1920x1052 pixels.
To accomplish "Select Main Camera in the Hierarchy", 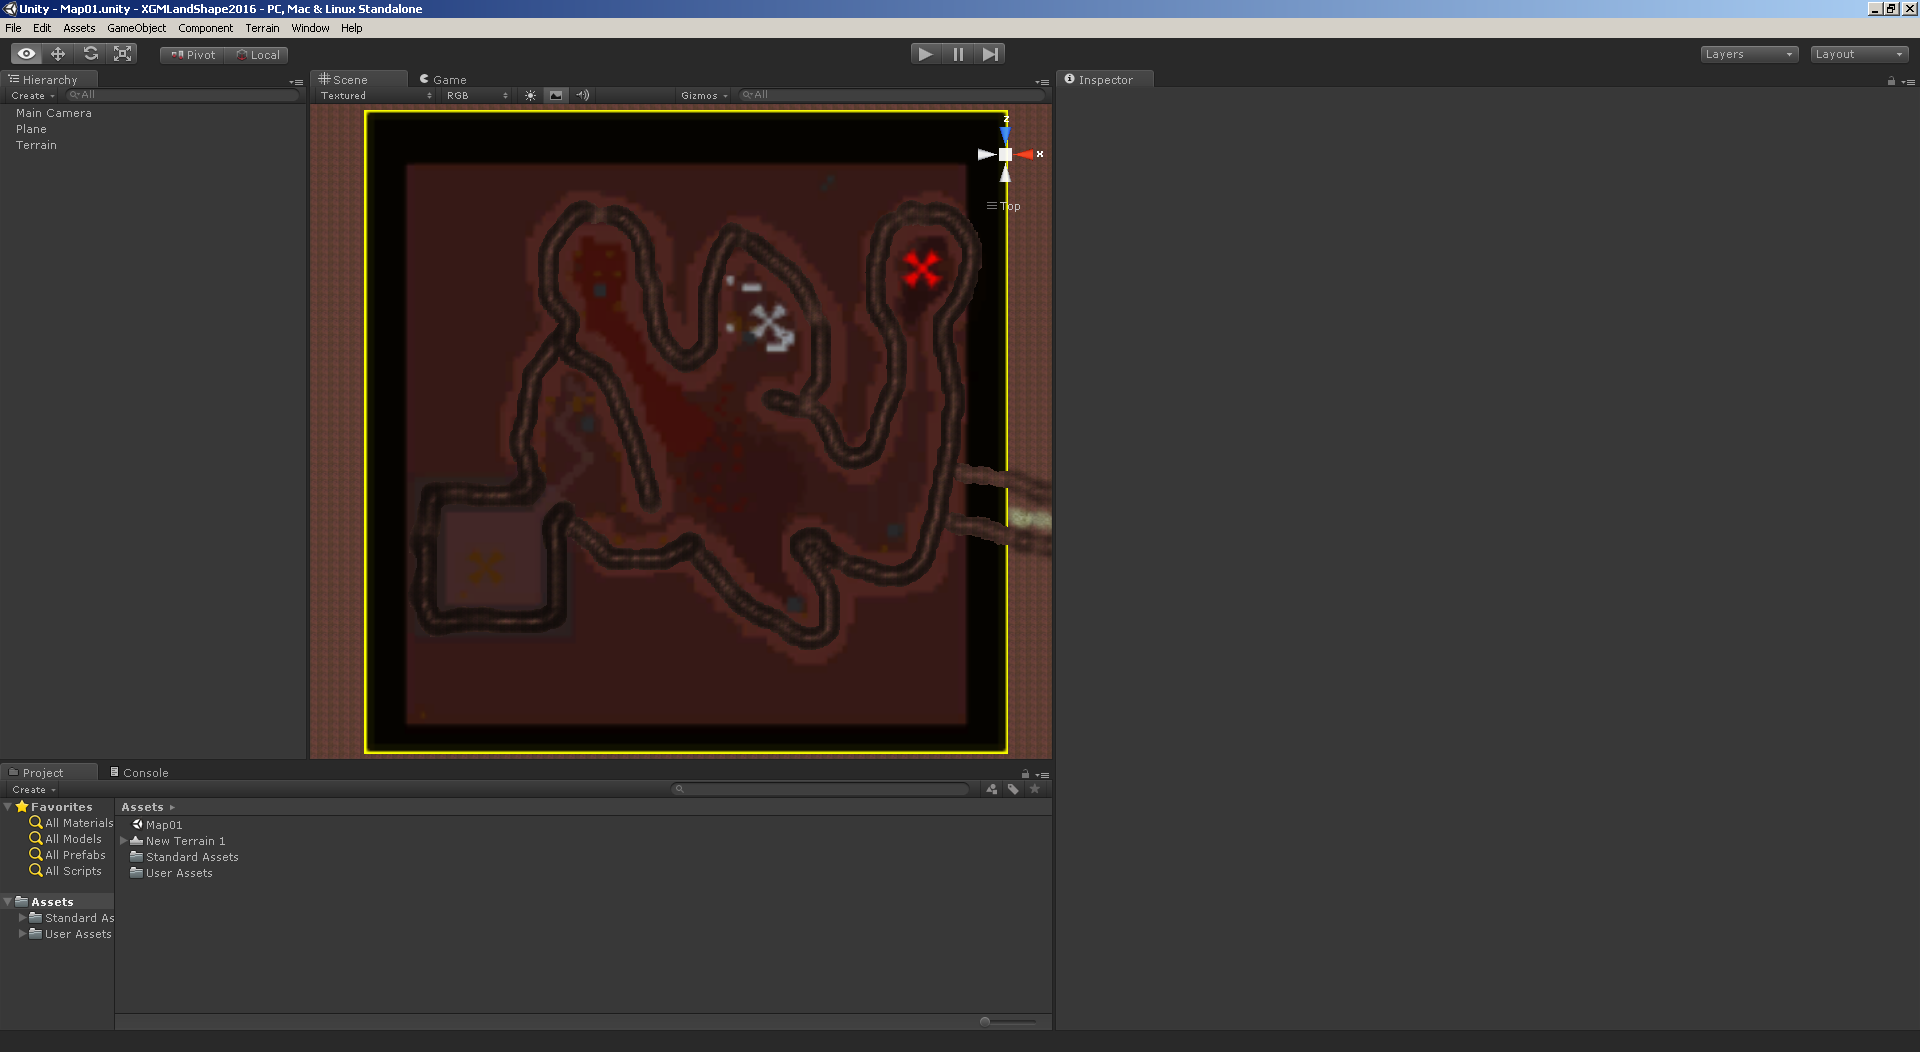I will click(x=54, y=113).
